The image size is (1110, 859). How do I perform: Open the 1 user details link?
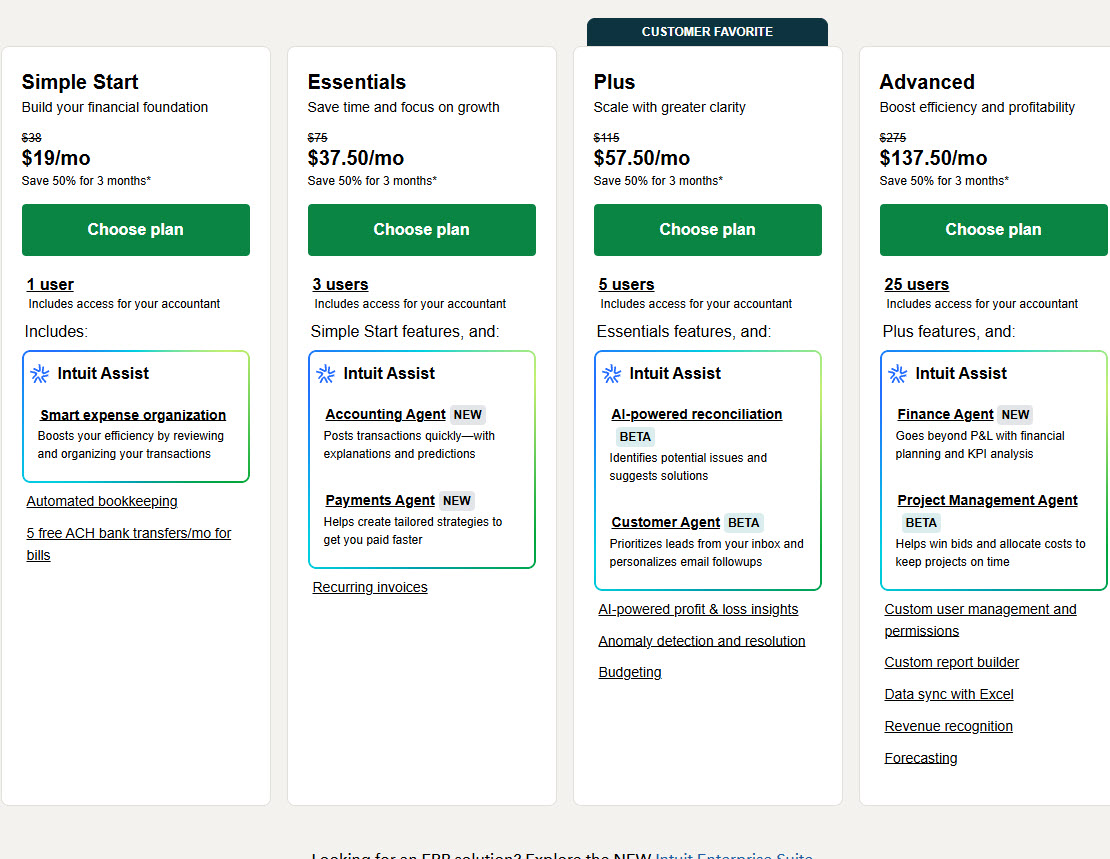(x=50, y=285)
